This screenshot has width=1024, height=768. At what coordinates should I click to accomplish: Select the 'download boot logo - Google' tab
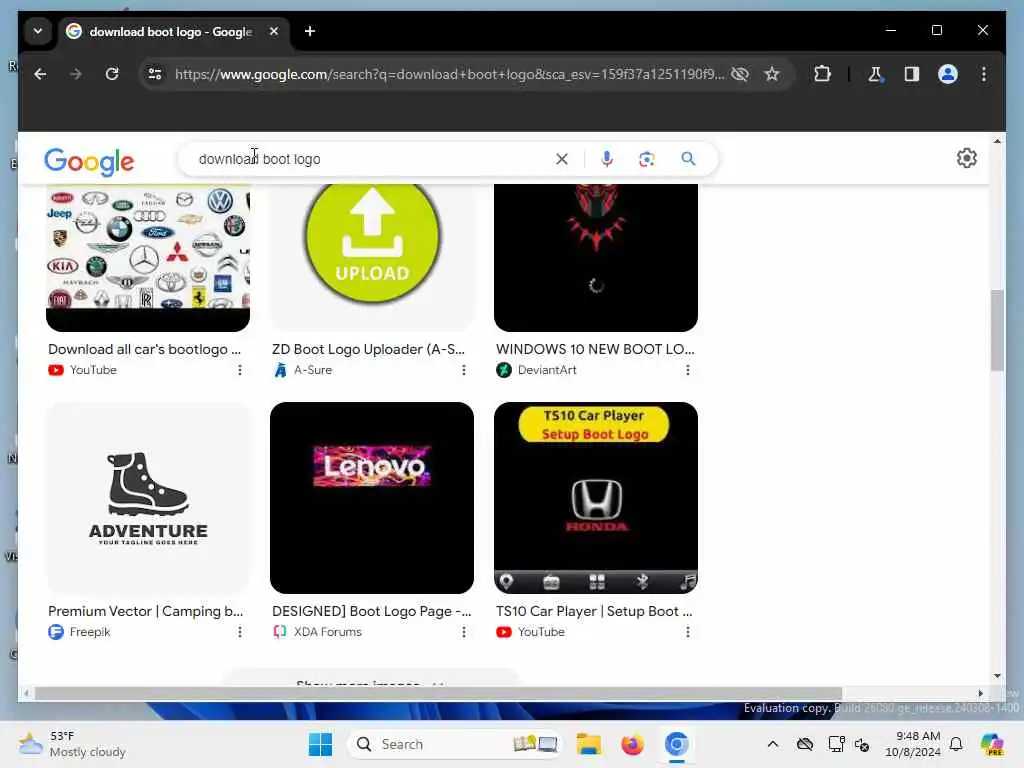pyautogui.click(x=170, y=31)
